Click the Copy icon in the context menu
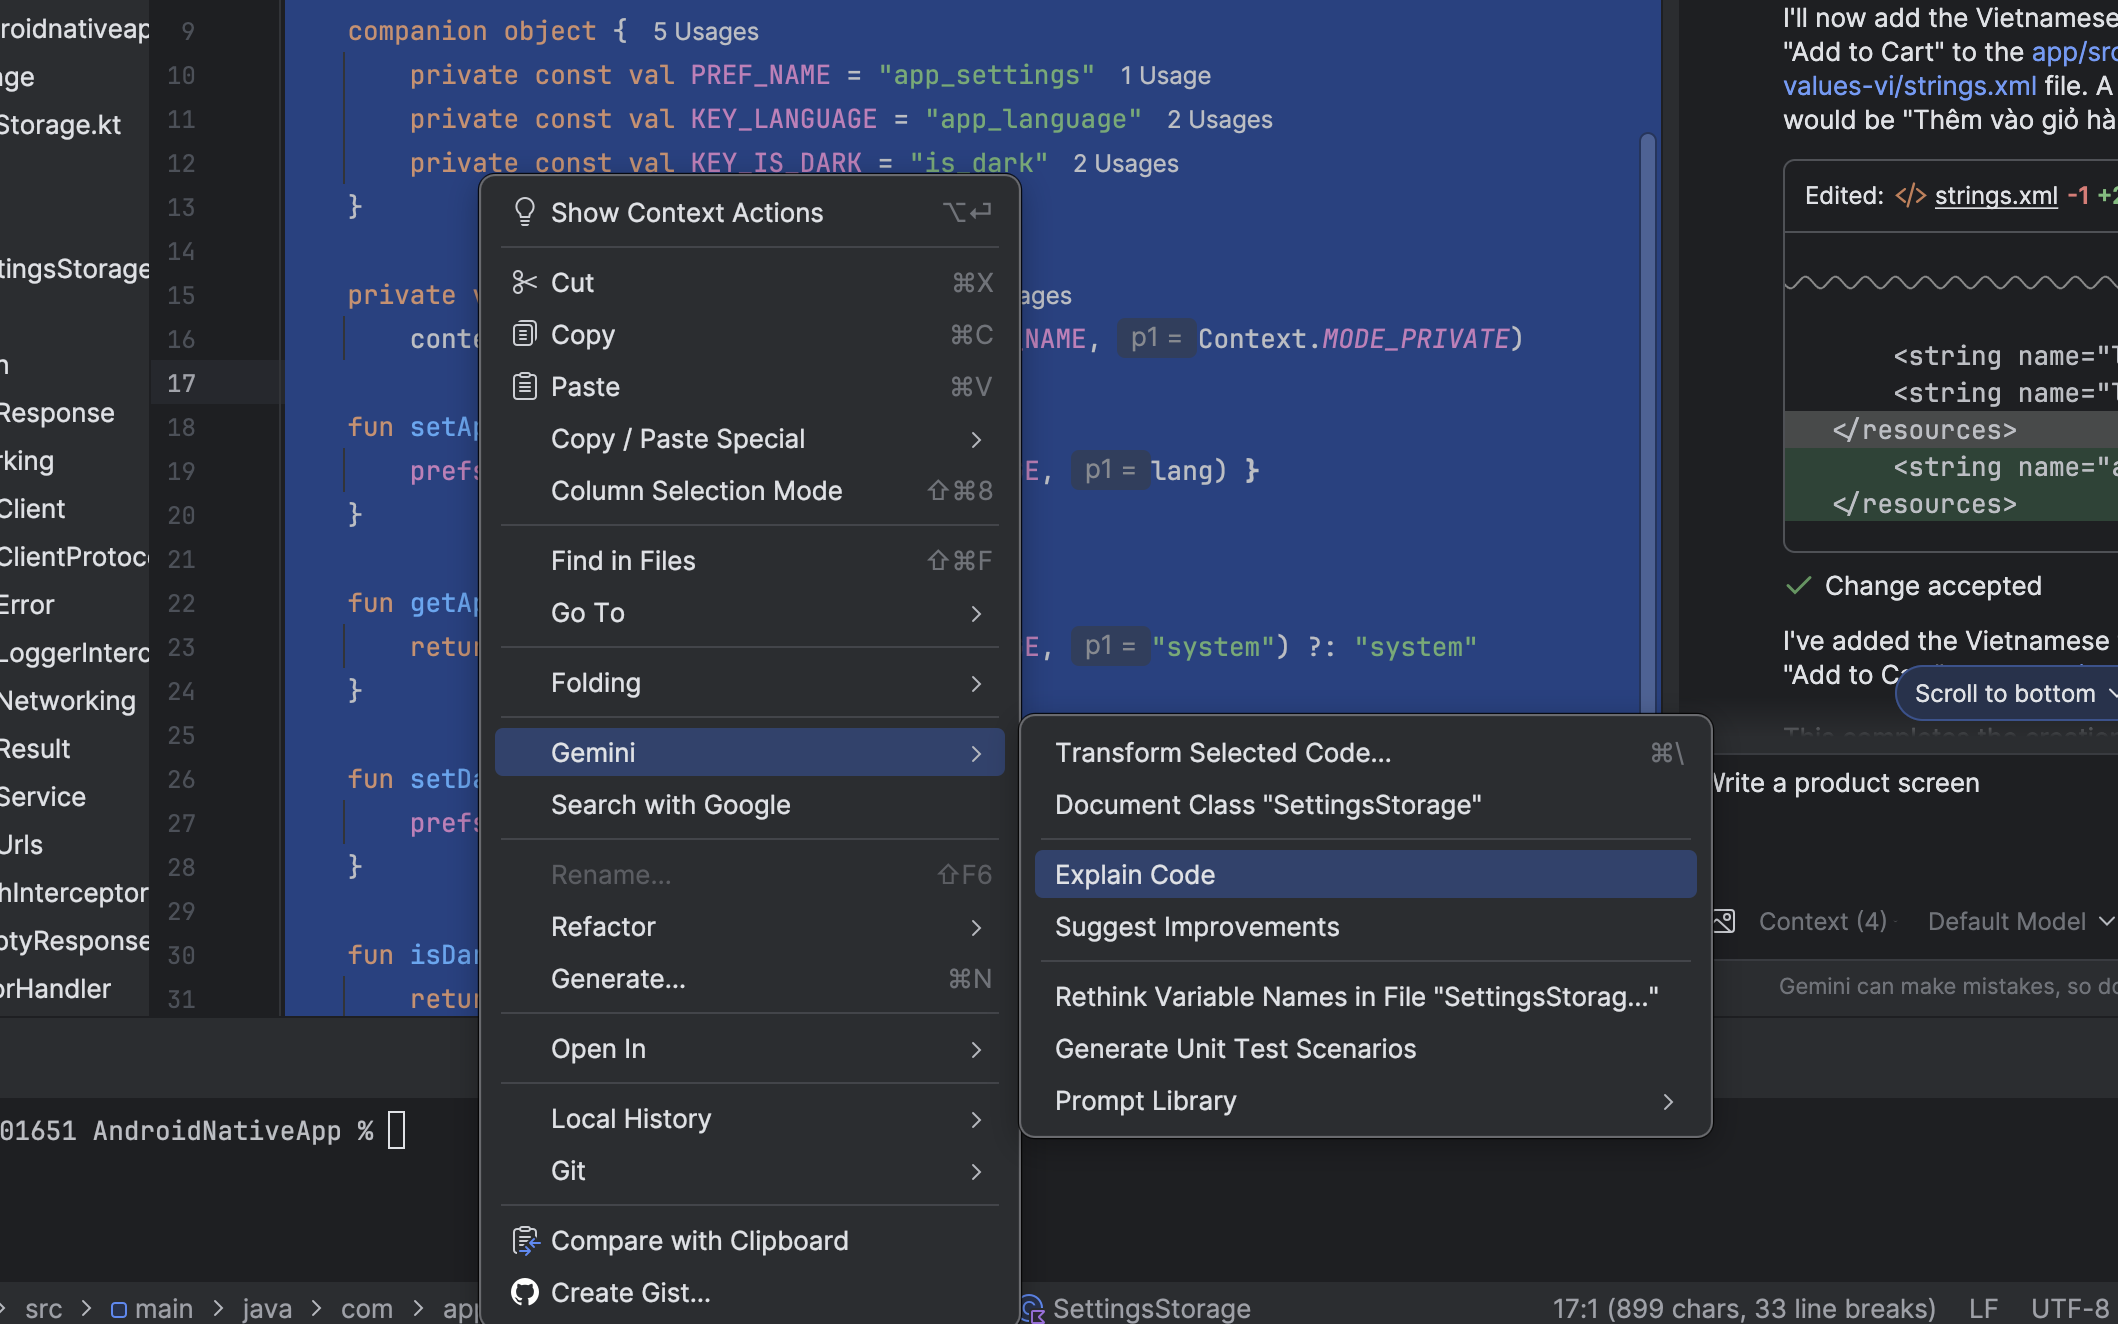The height and width of the screenshot is (1324, 2118). 524,334
